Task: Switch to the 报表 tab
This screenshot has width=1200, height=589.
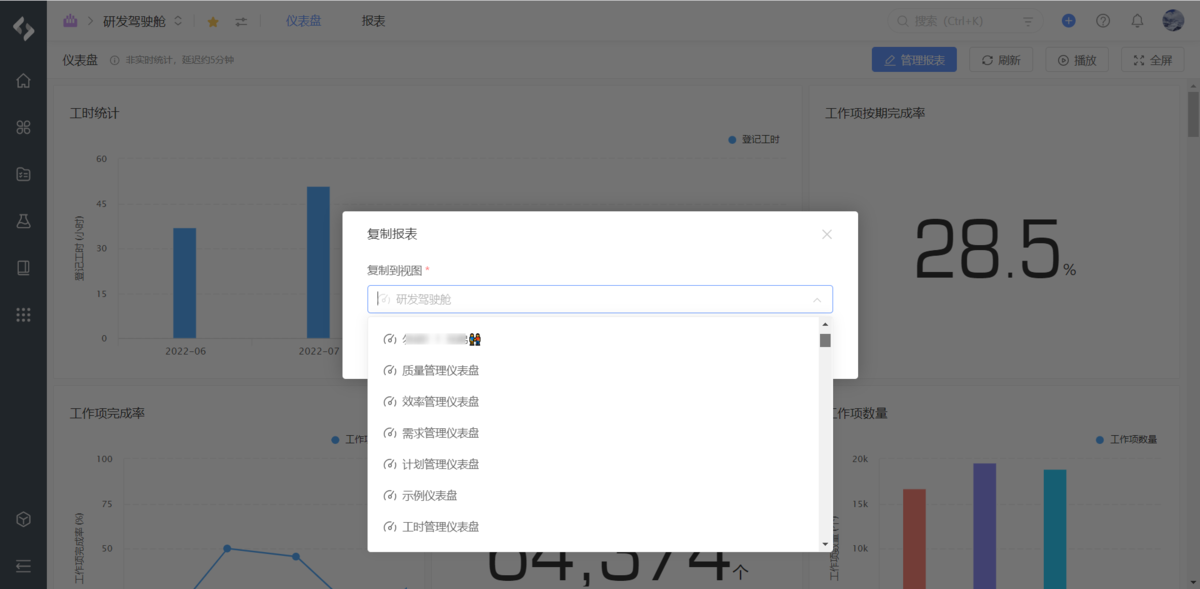Action: coord(374,21)
